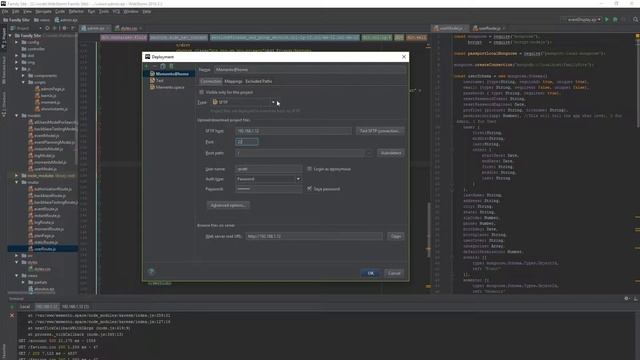The image size is (640, 360).
Task: Open the Navigate menu
Action: [43, 11]
